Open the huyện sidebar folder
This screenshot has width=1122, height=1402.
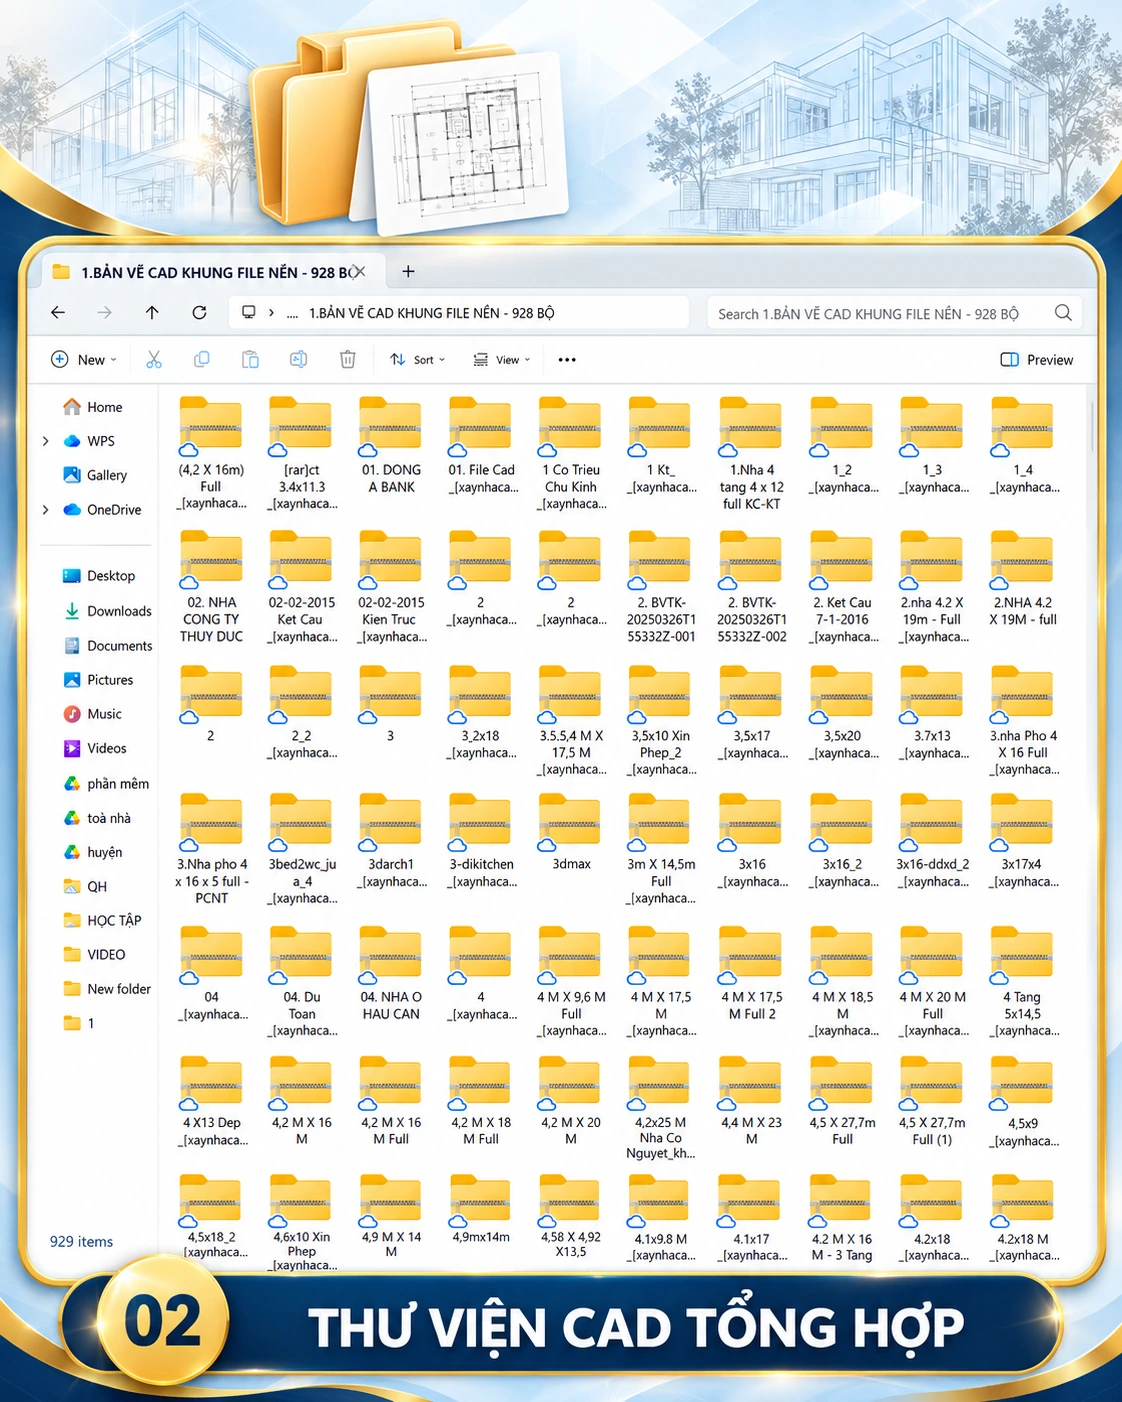[x=93, y=852]
